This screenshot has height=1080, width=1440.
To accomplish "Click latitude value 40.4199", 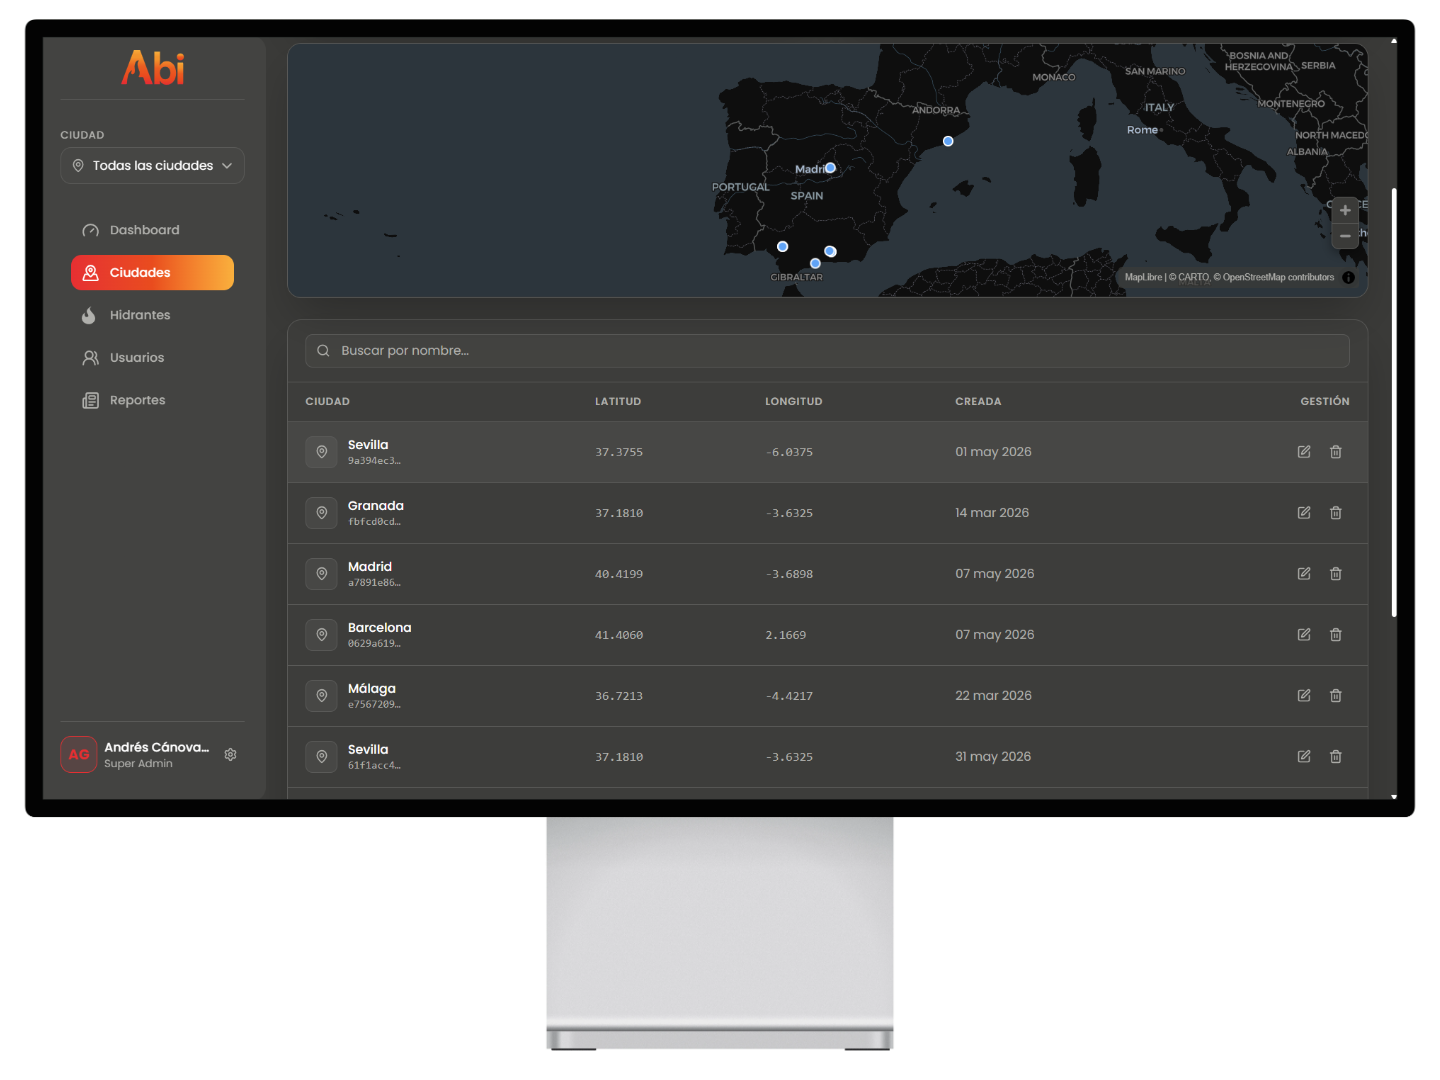I will (x=619, y=575).
